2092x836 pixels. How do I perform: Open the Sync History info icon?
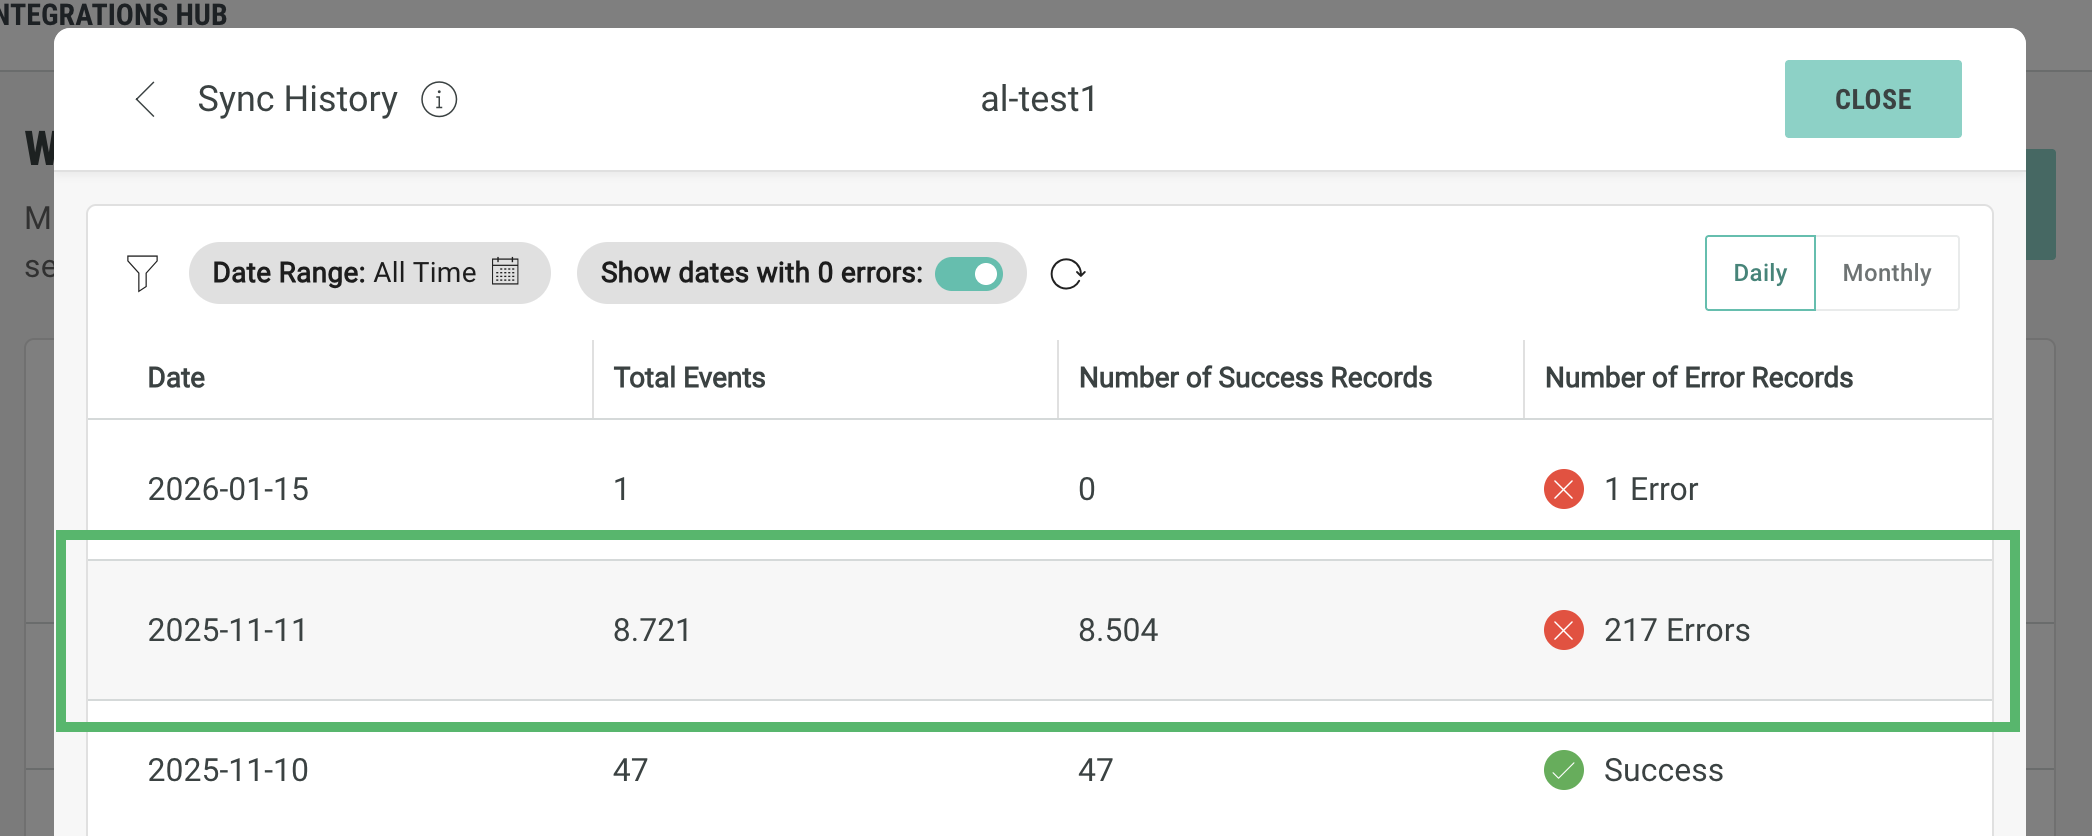point(439,99)
